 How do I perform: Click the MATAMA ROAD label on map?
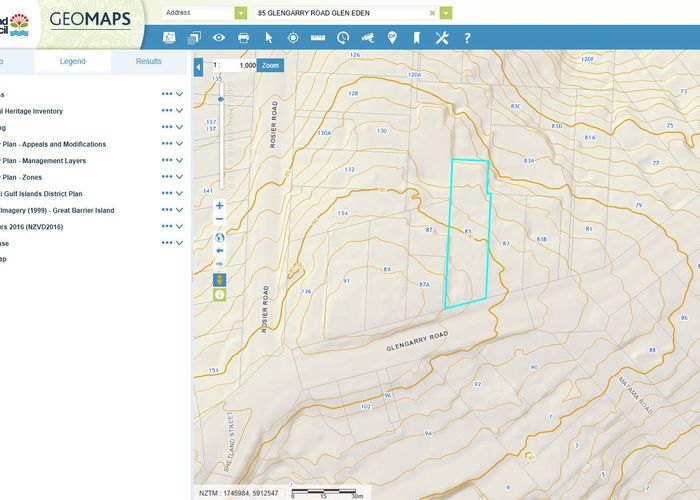(636, 396)
